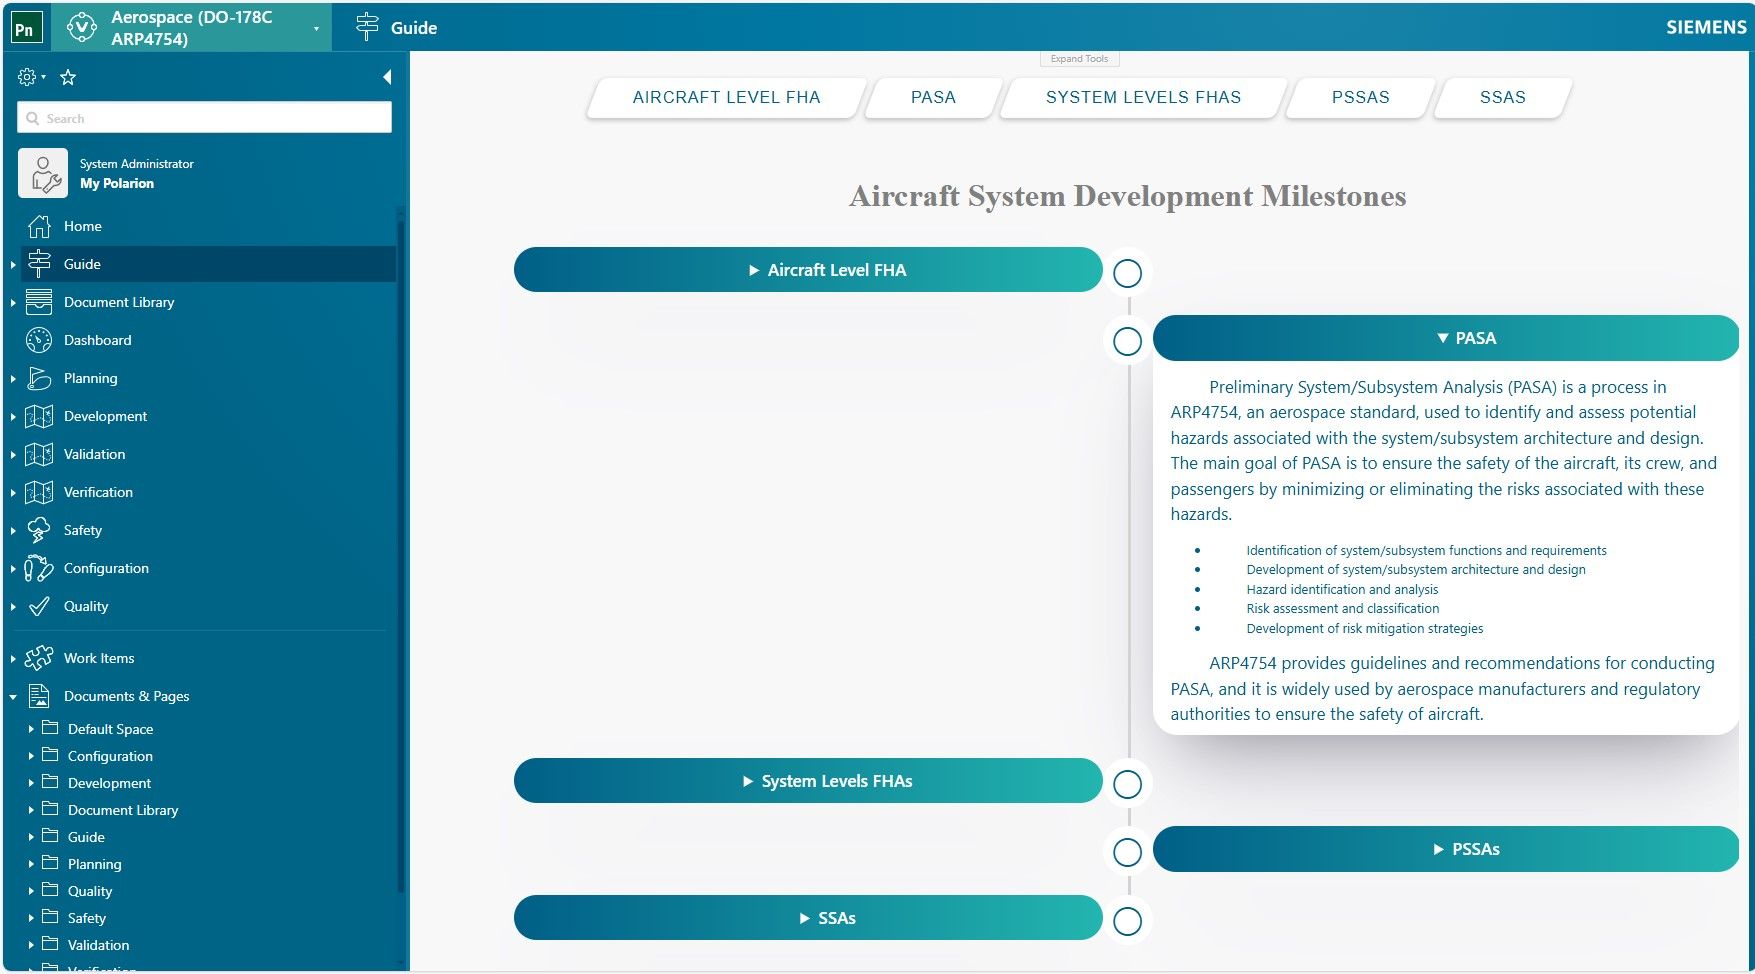The width and height of the screenshot is (1755, 974).
Task: Open My Polarion profile link
Action: click(x=117, y=184)
